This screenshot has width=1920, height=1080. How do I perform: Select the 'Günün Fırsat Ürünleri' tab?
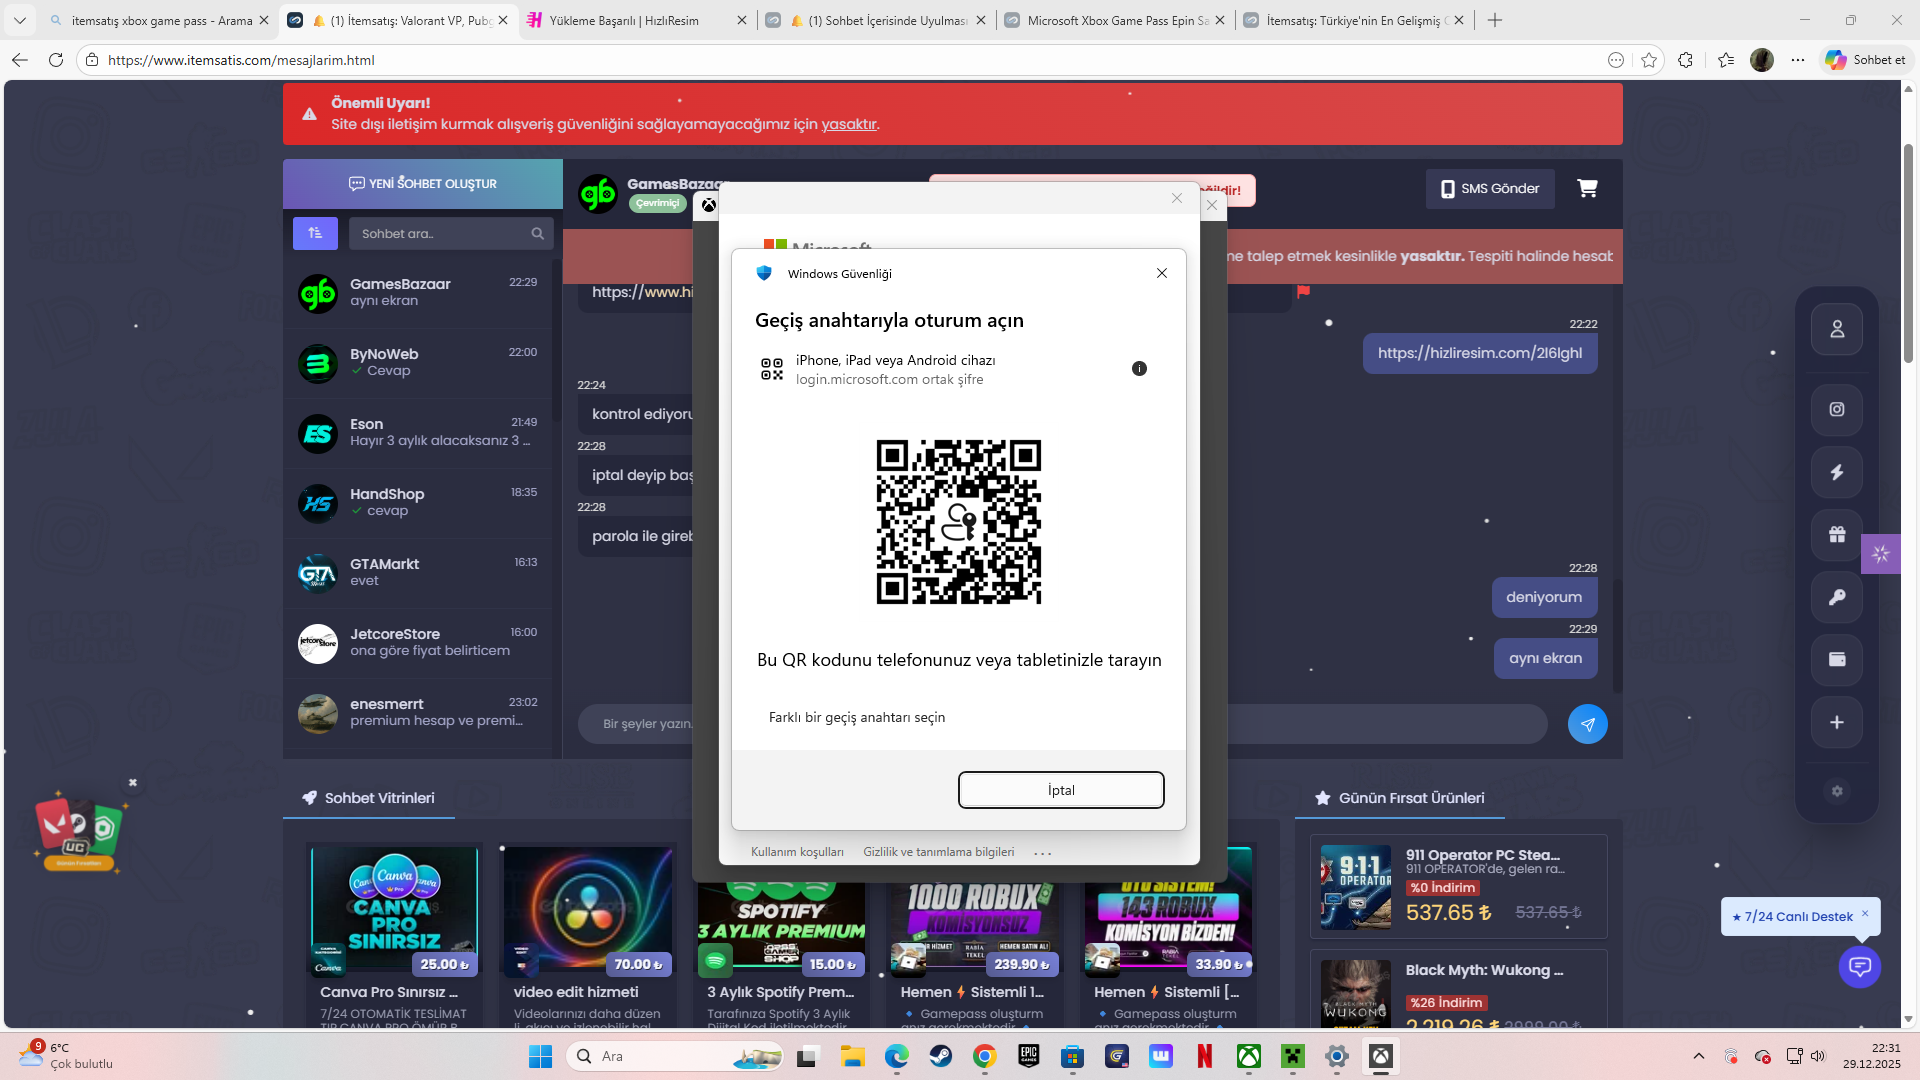1400,798
